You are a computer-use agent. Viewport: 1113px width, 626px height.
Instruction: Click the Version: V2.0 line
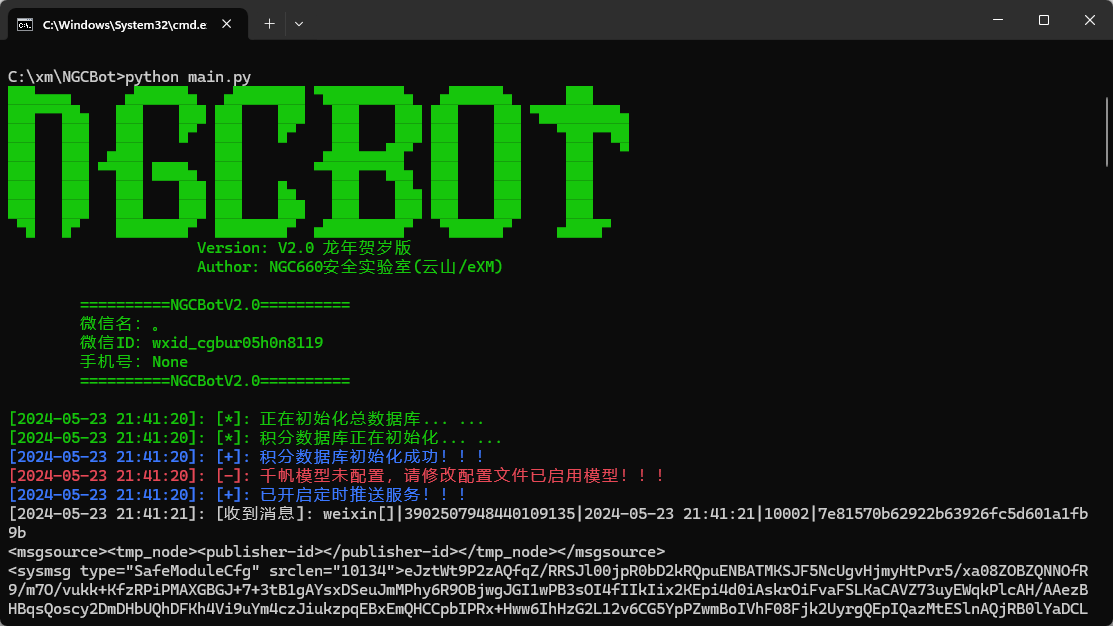point(304,248)
